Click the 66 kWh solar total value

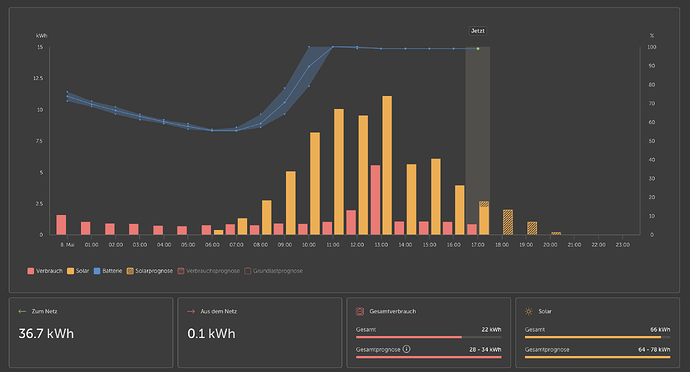click(660, 329)
